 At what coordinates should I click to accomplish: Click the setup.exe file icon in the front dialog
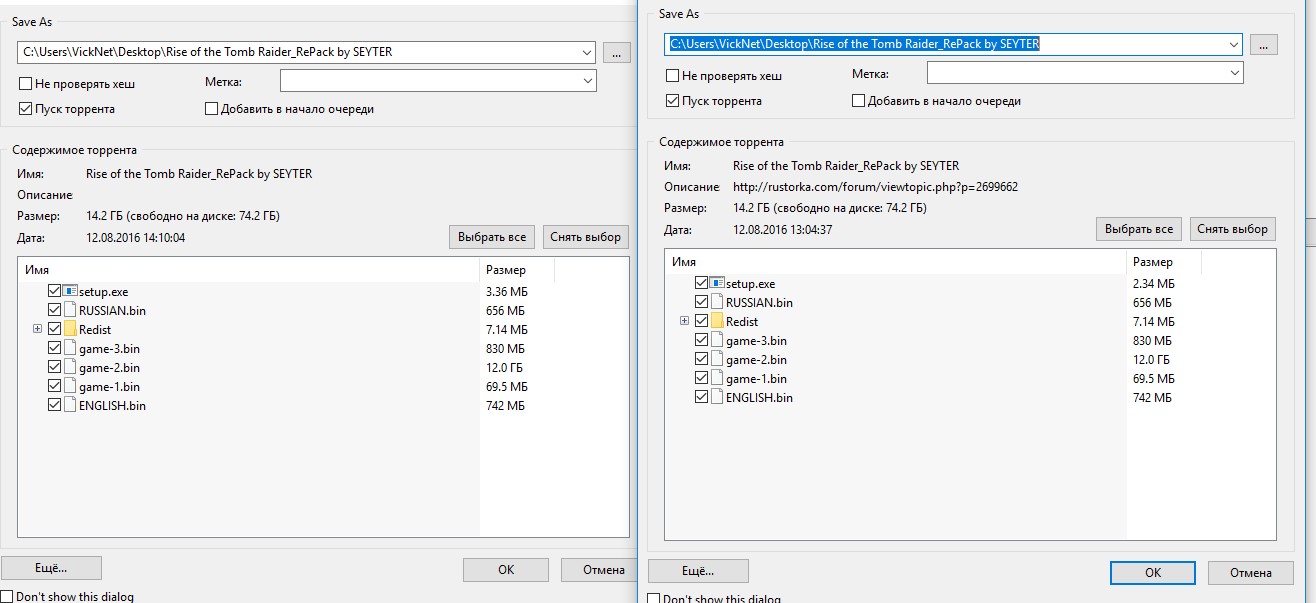[x=717, y=283]
